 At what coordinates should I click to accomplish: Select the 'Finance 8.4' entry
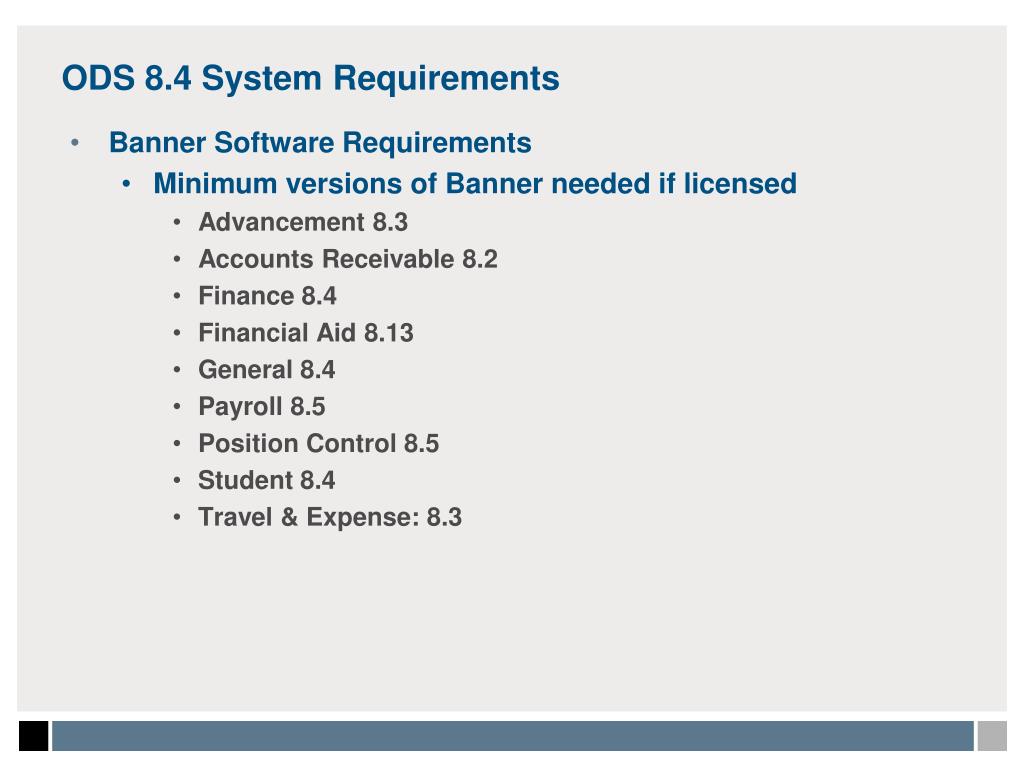[267, 296]
